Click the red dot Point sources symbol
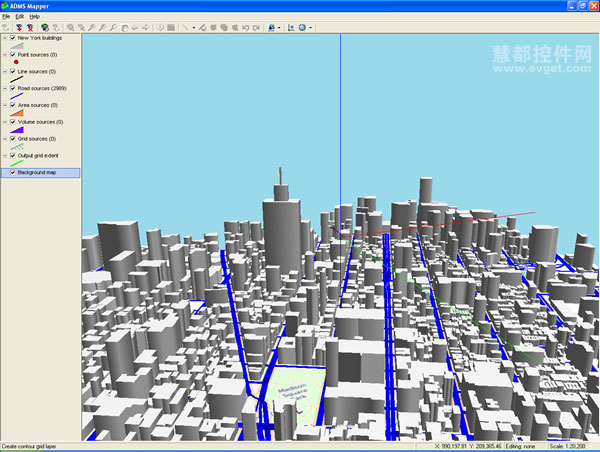The image size is (600, 452). (x=16, y=62)
